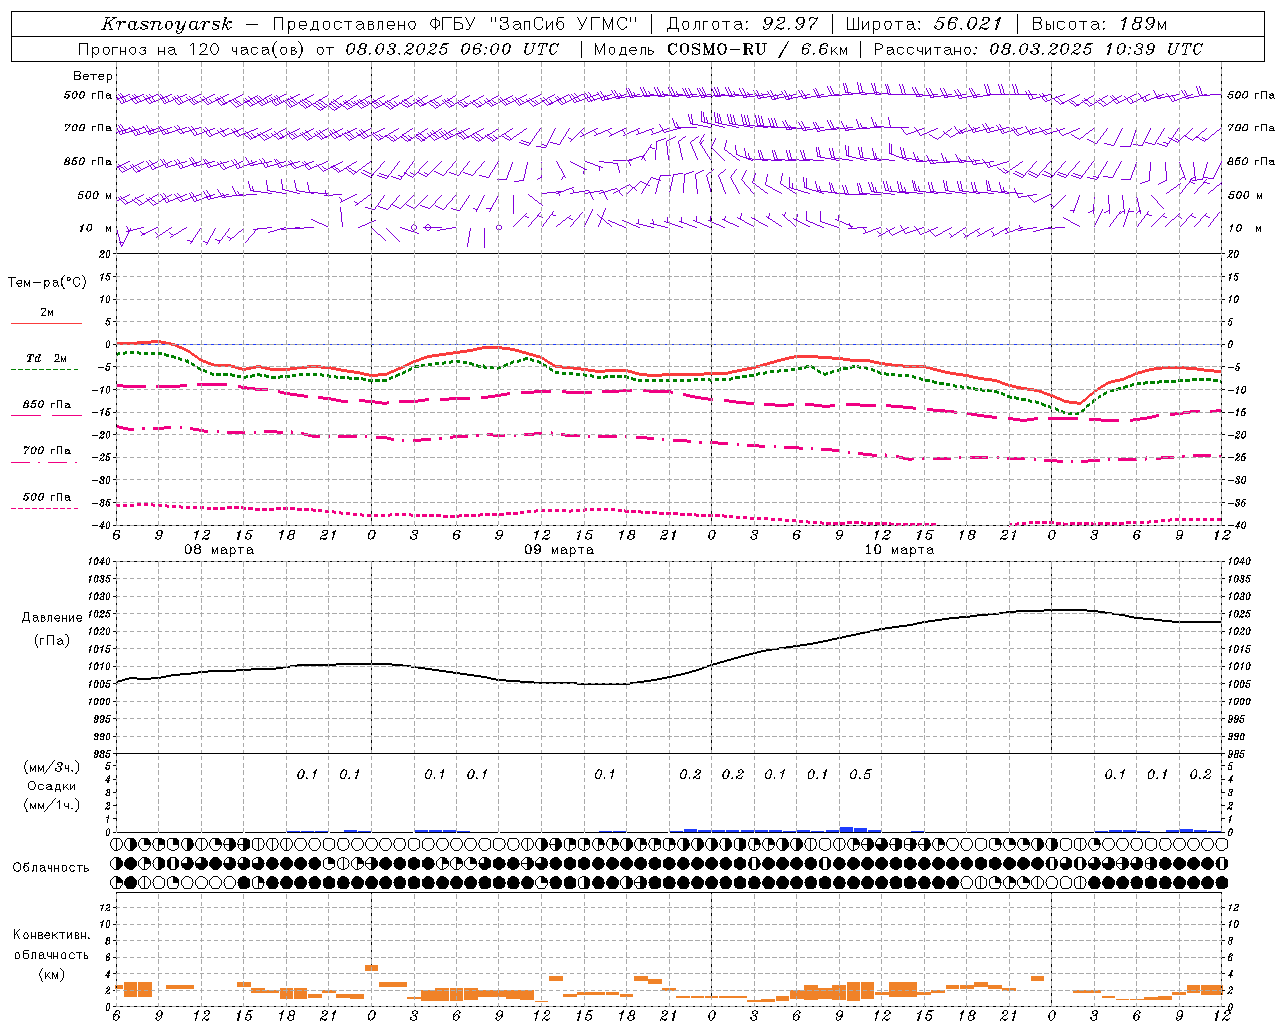Click the '850 гПа' temperature legend entry
This screenshot has height=1024, width=1280.
pyautogui.click(x=47, y=405)
